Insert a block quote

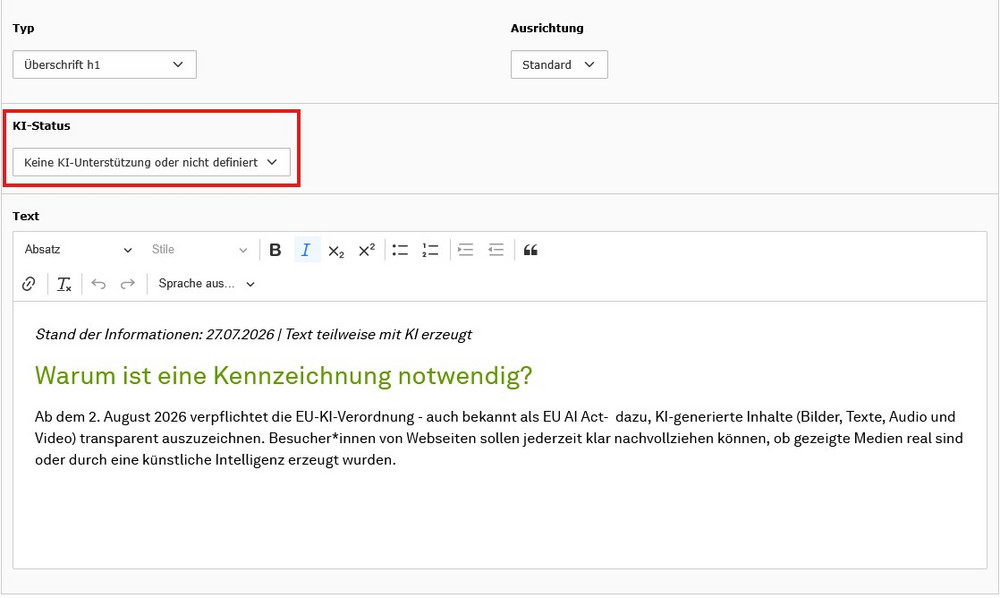pos(531,250)
